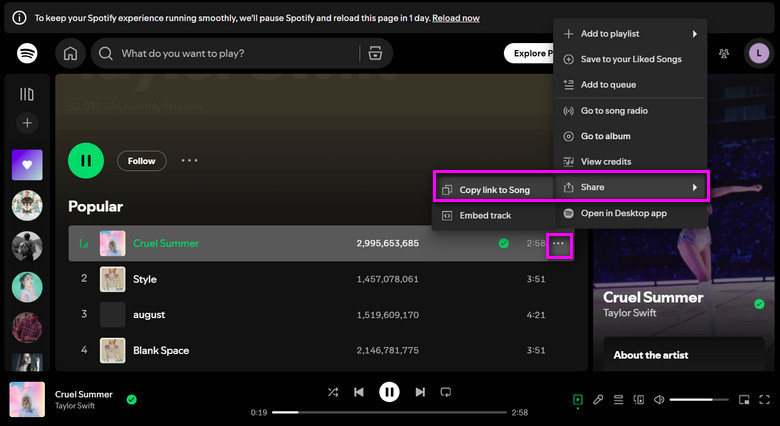Open the now-playing album cover in the bottom bar
Image resolution: width=780 pixels, height=426 pixels.
(27, 400)
